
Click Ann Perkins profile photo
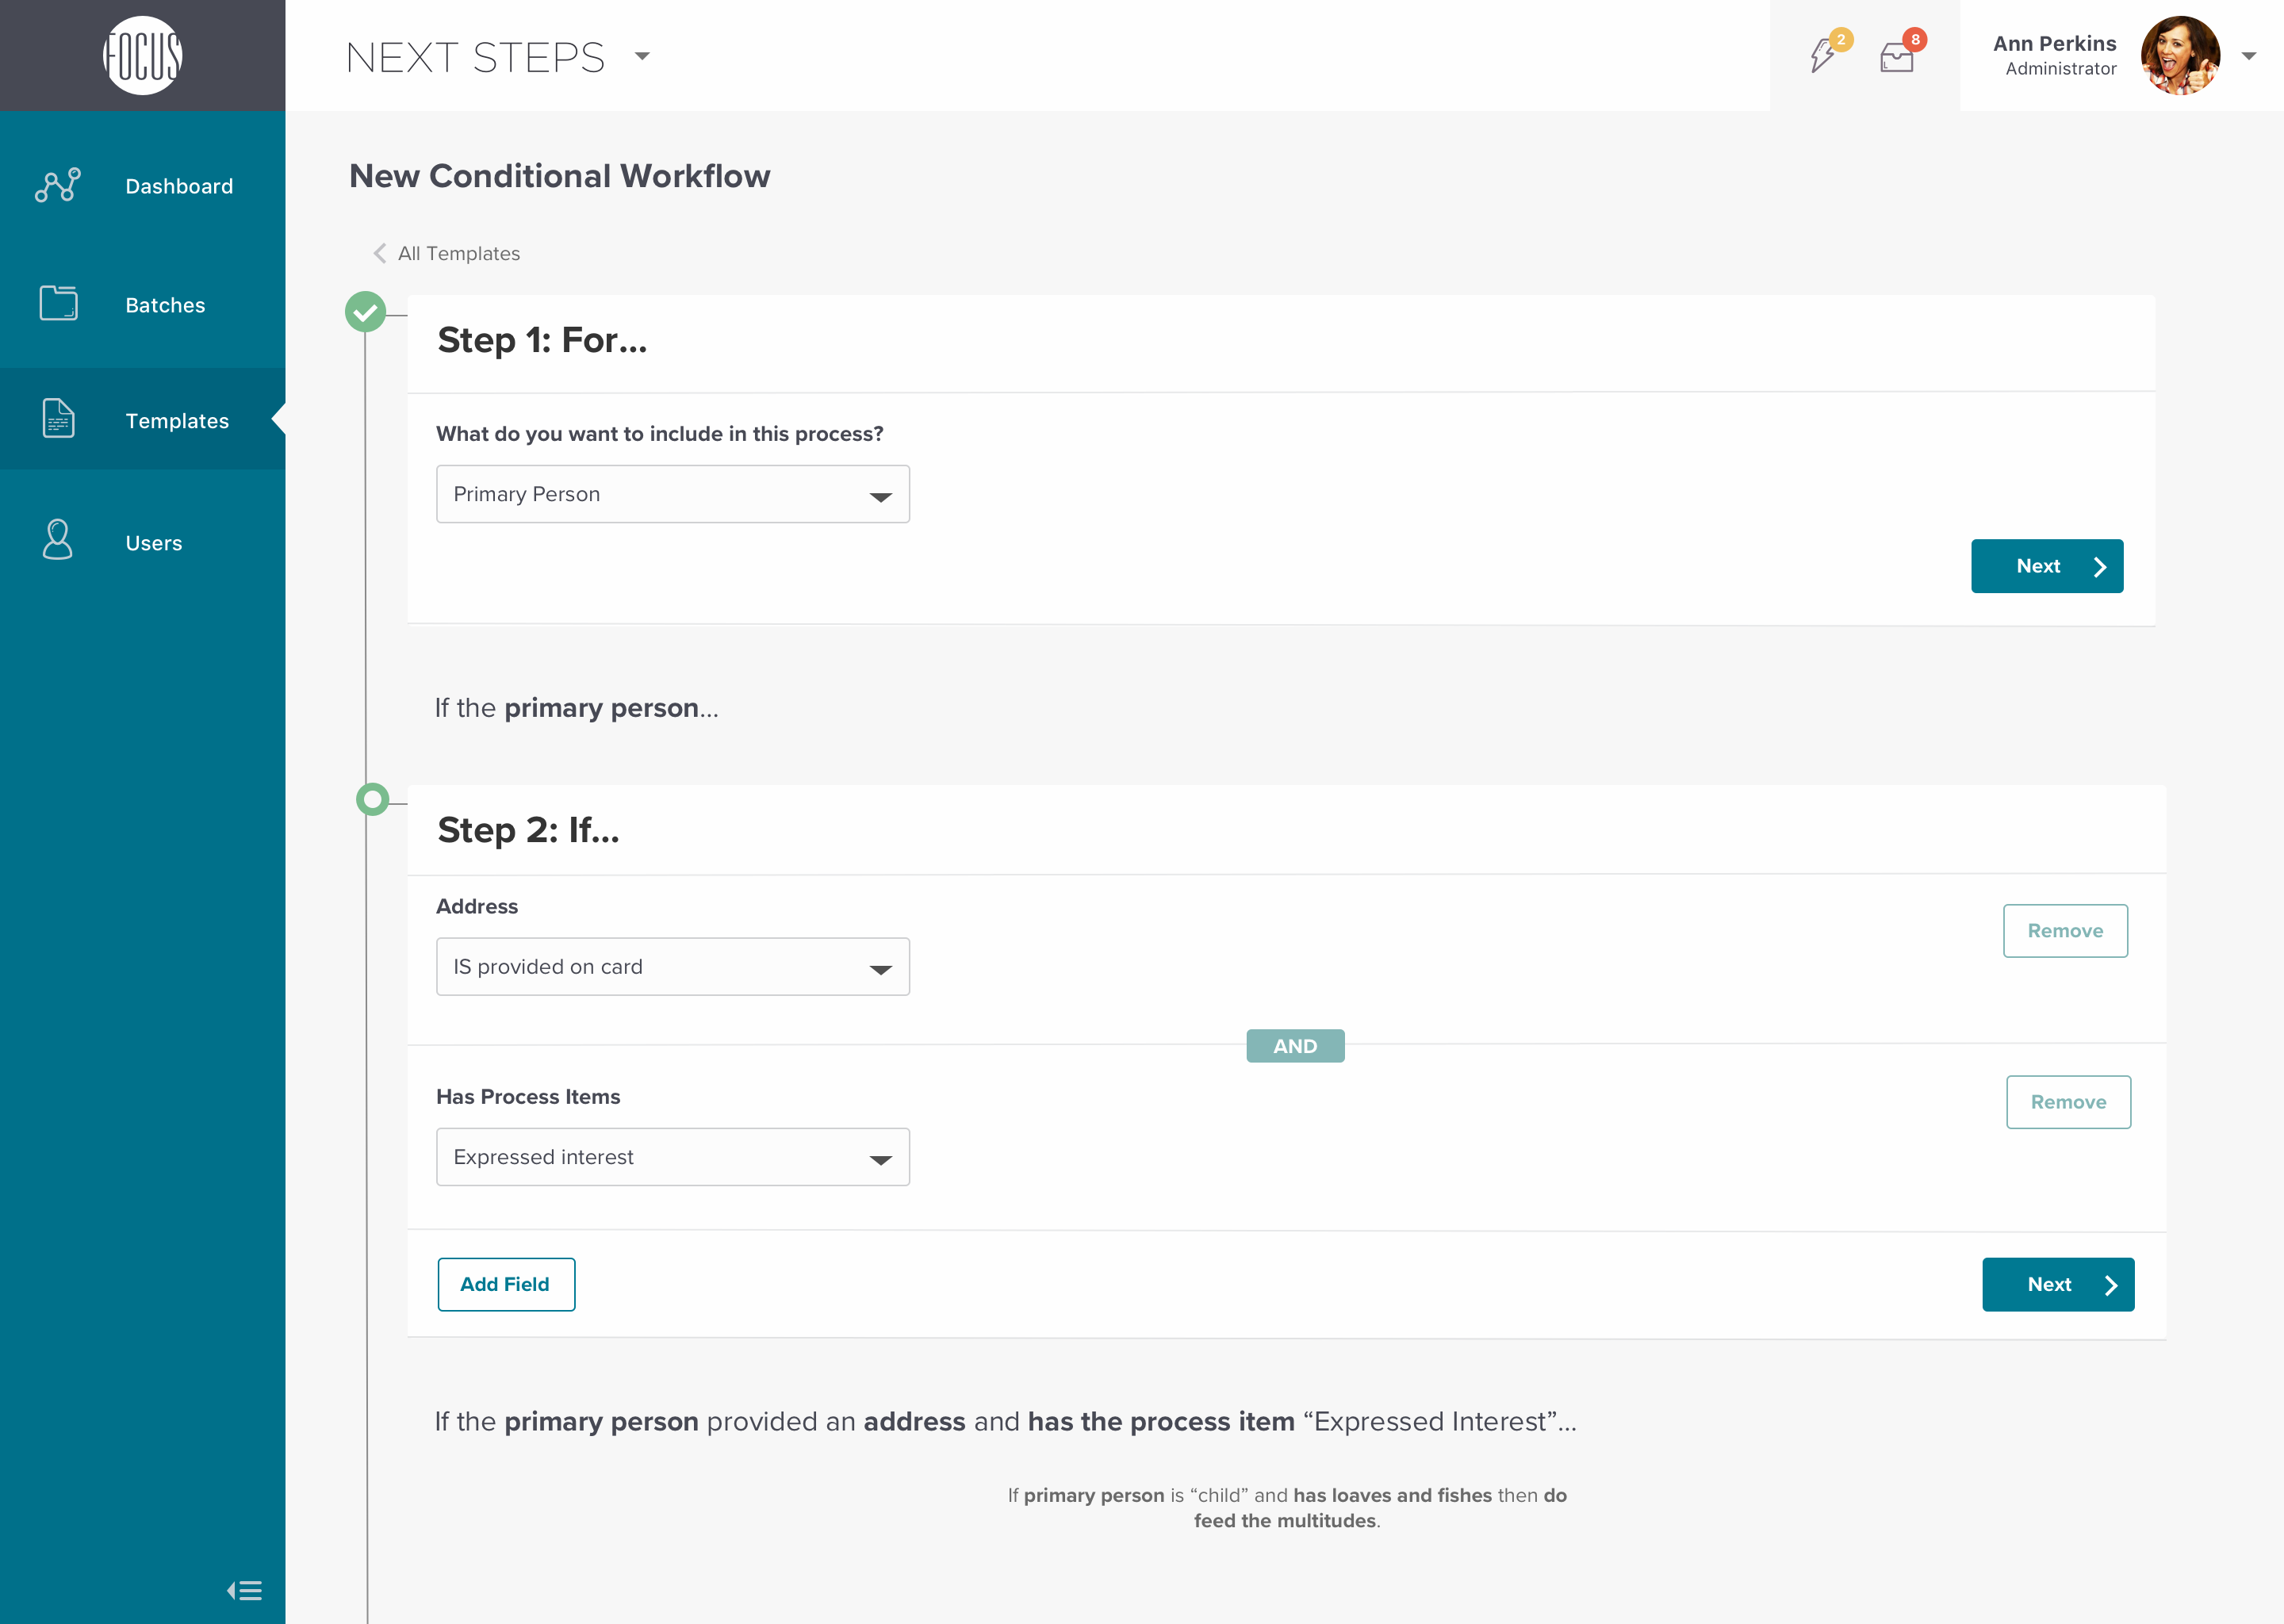[2180, 56]
